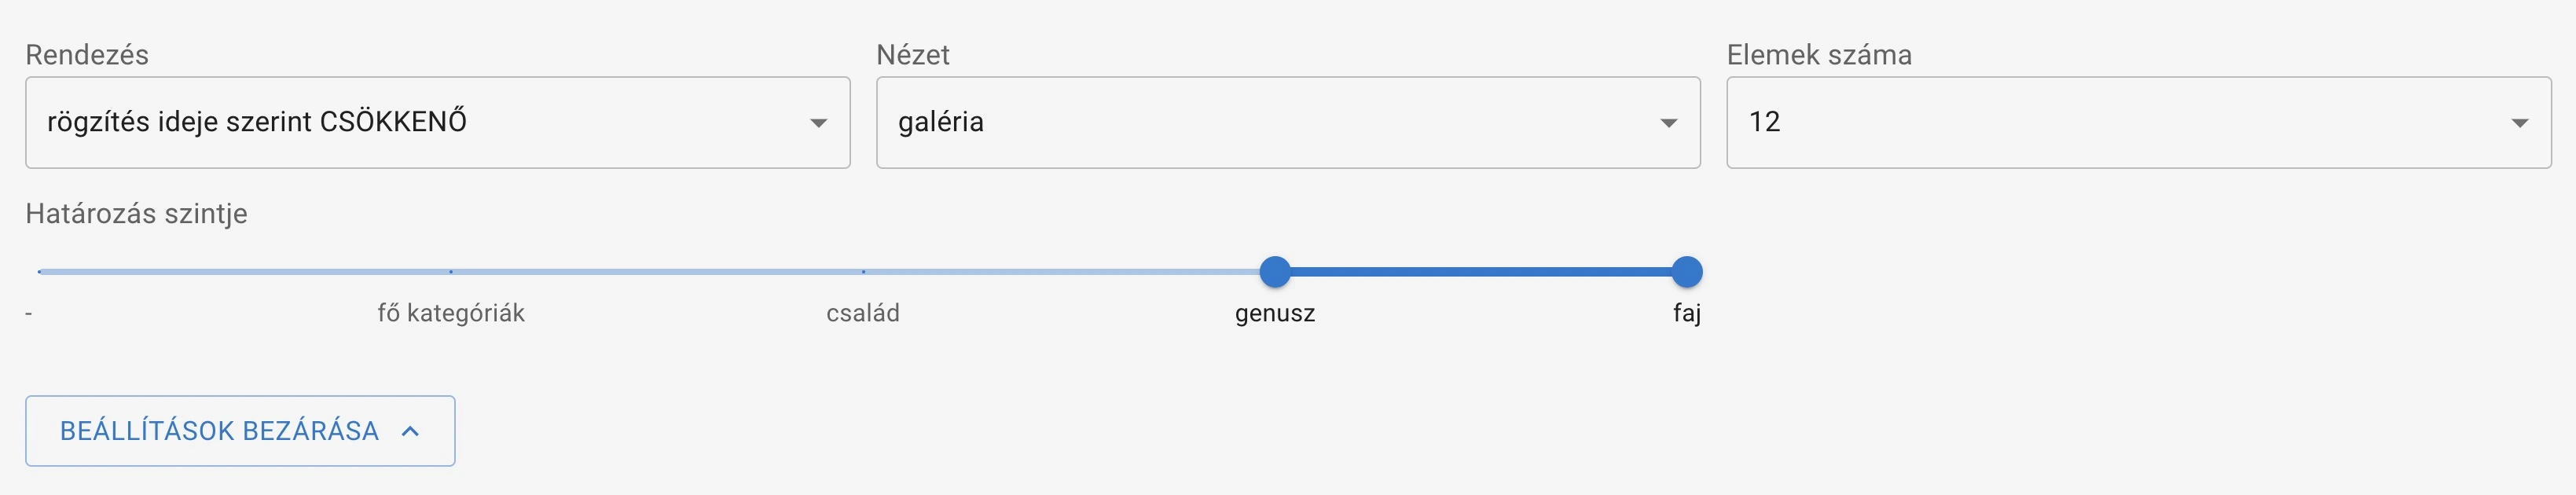Close settings with BEÁLLÍTÁSOK BEZÁRÁSA button

point(240,431)
